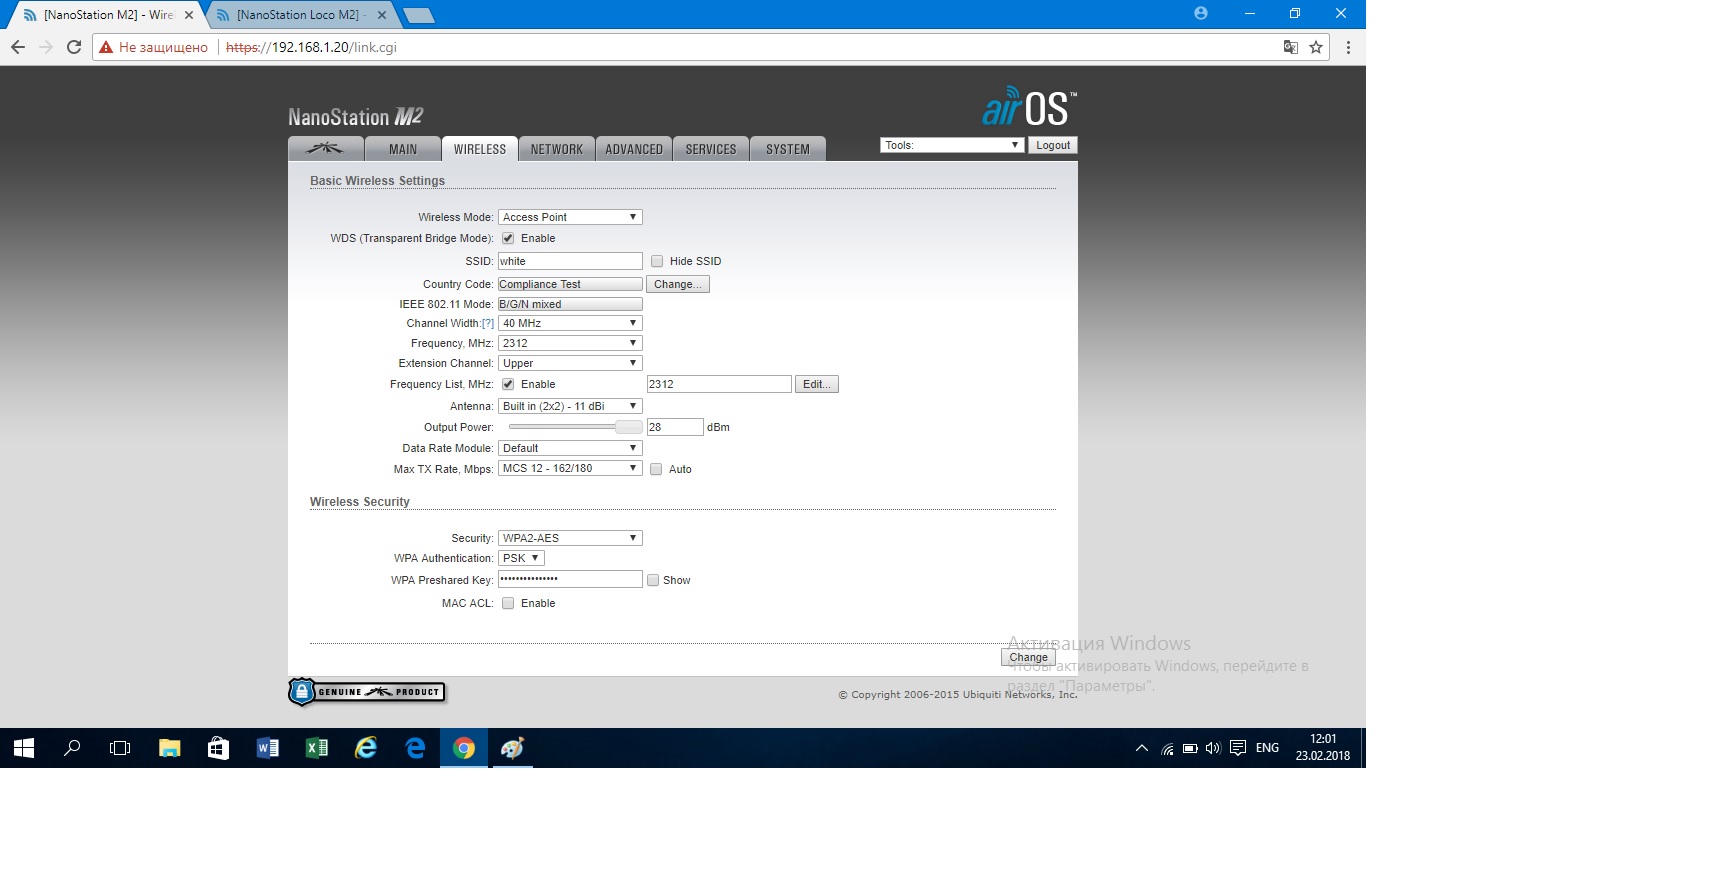Click the SSID input field
Screen dimensions: 1720x876
pos(570,261)
